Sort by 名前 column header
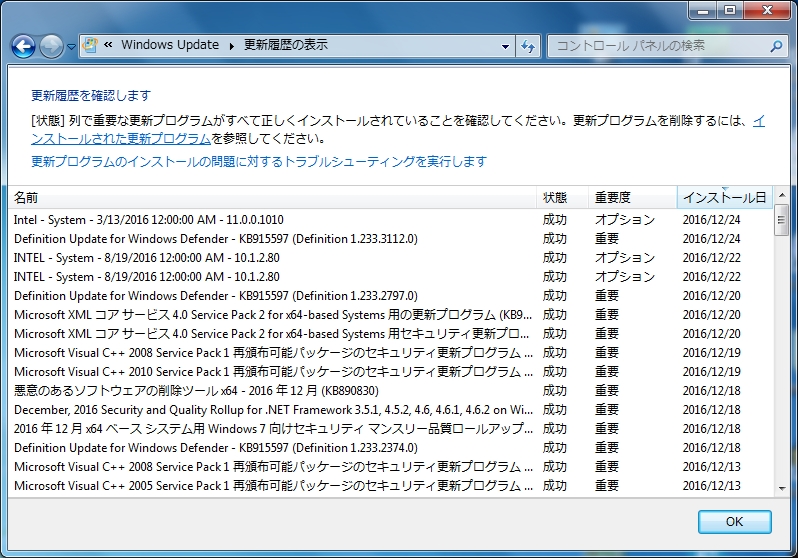This screenshot has width=798, height=558. 272,198
